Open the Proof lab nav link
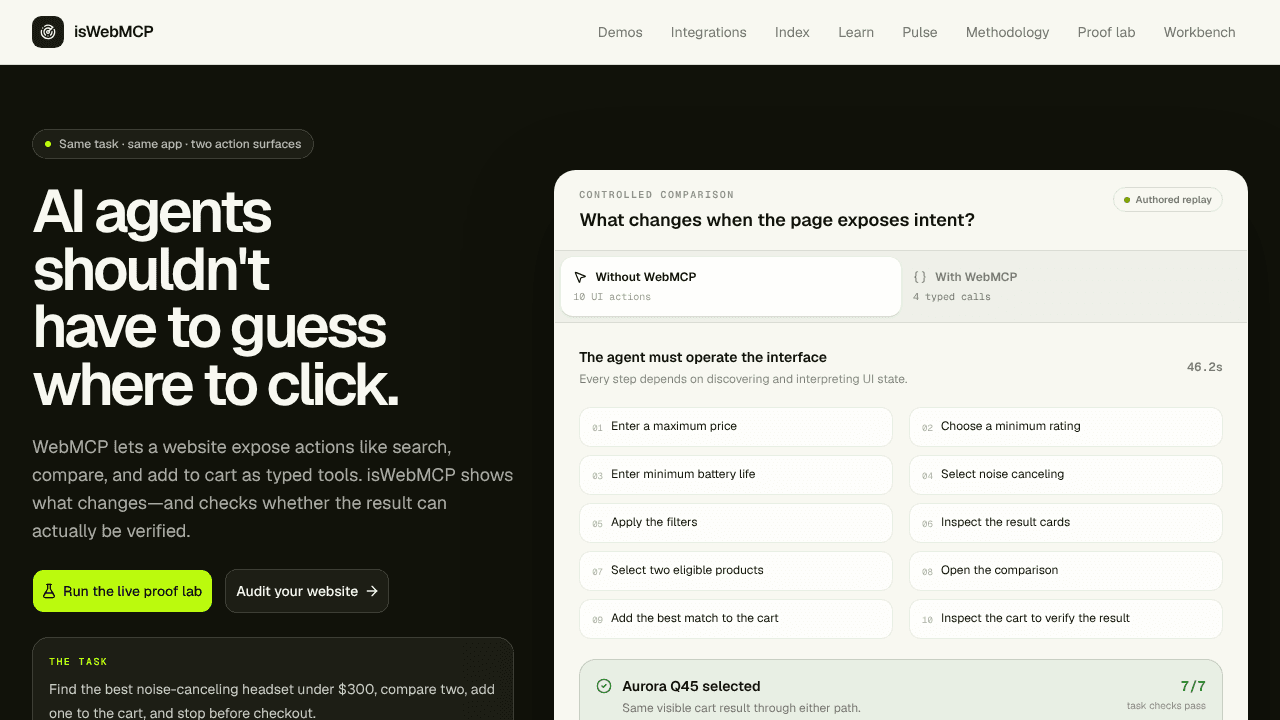The height and width of the screenshot is (720, 1280). (1107, 32)
